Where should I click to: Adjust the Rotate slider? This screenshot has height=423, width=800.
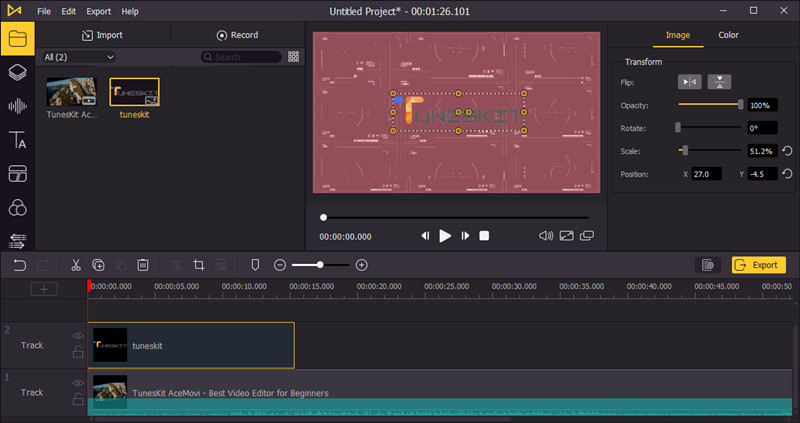[710, 127]
